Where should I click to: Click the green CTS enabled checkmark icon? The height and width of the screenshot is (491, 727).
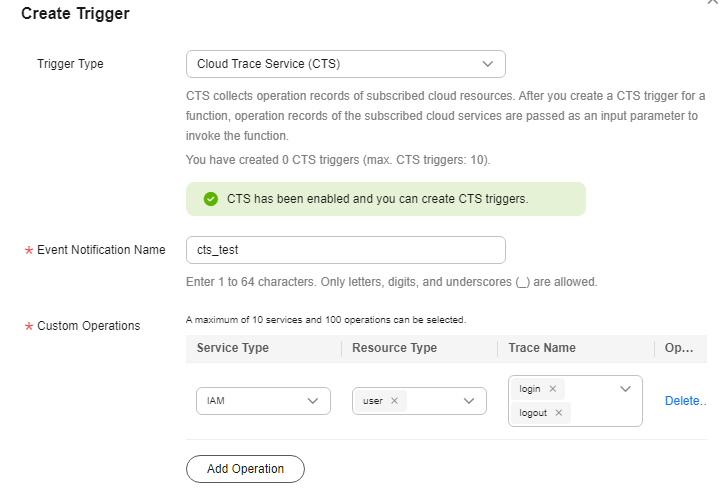click(210, 199)
